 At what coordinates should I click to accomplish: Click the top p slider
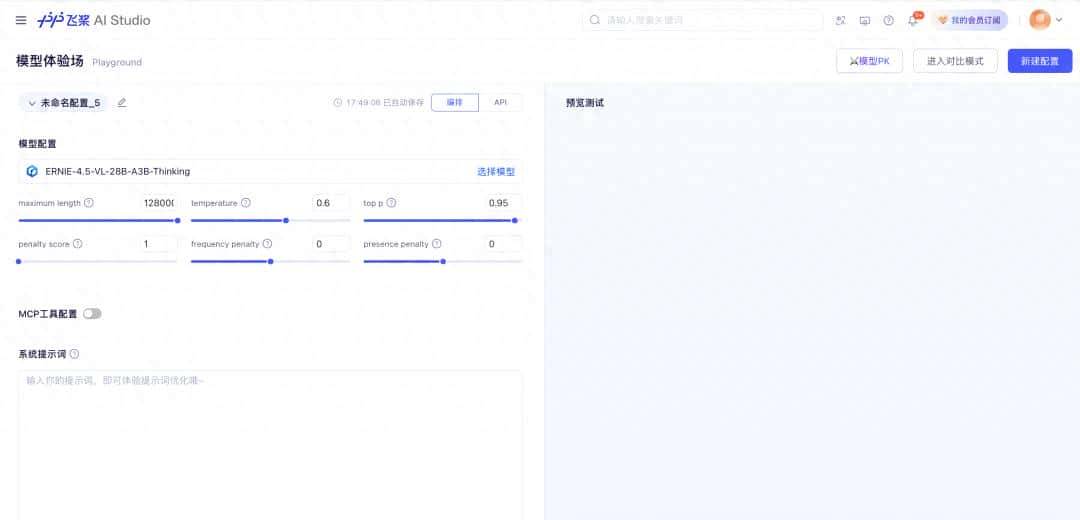pyautogui.click(x=441, y=220)
